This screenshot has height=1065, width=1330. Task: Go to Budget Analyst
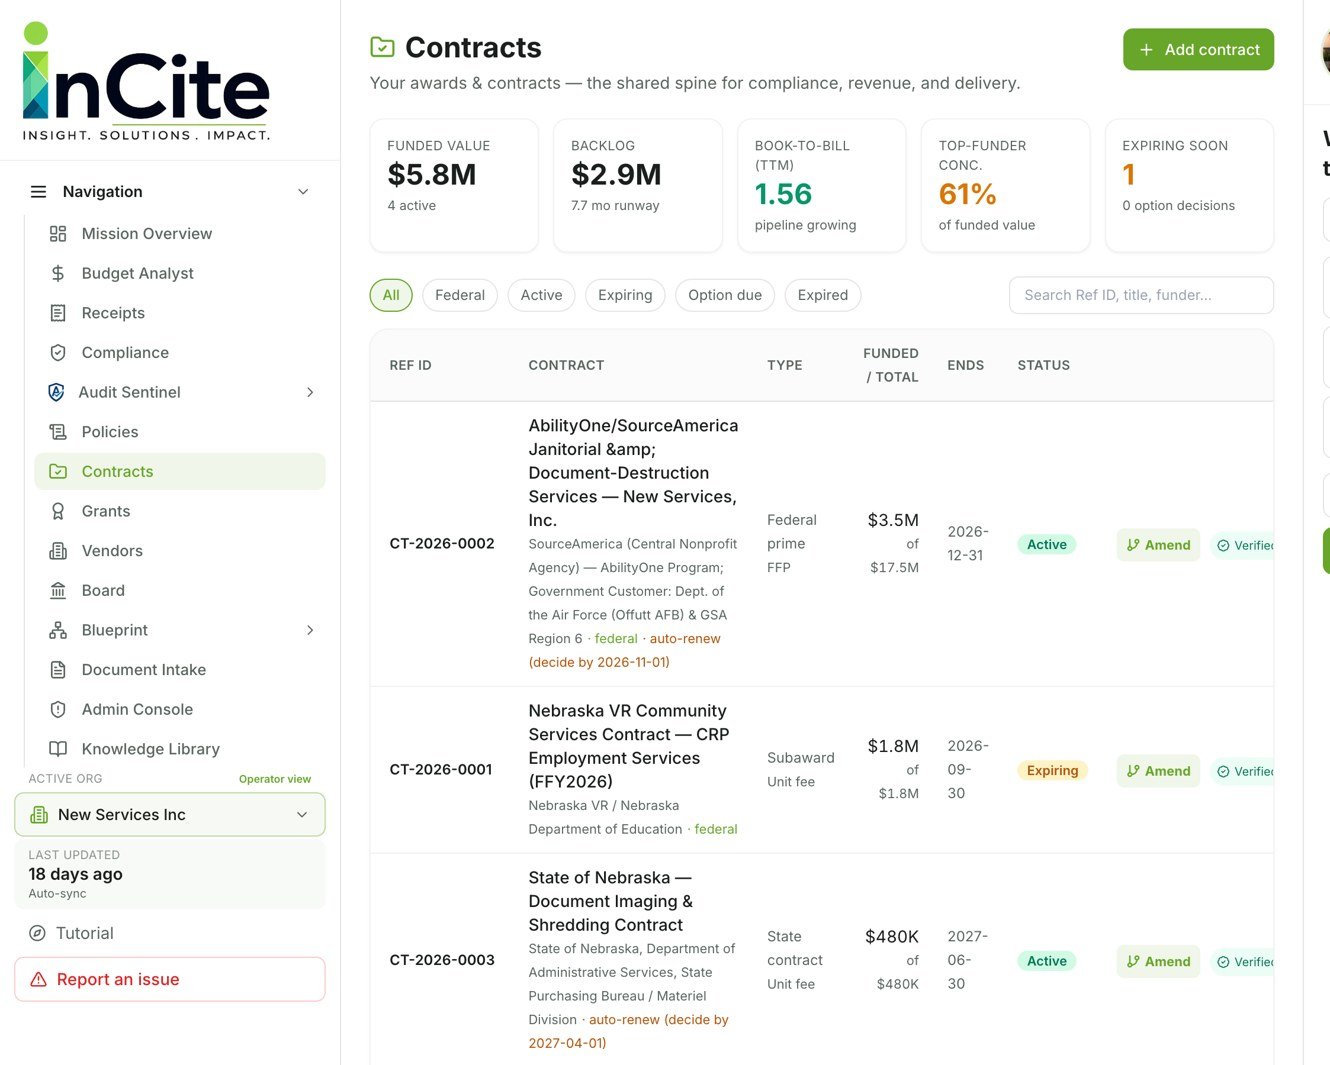180,273
